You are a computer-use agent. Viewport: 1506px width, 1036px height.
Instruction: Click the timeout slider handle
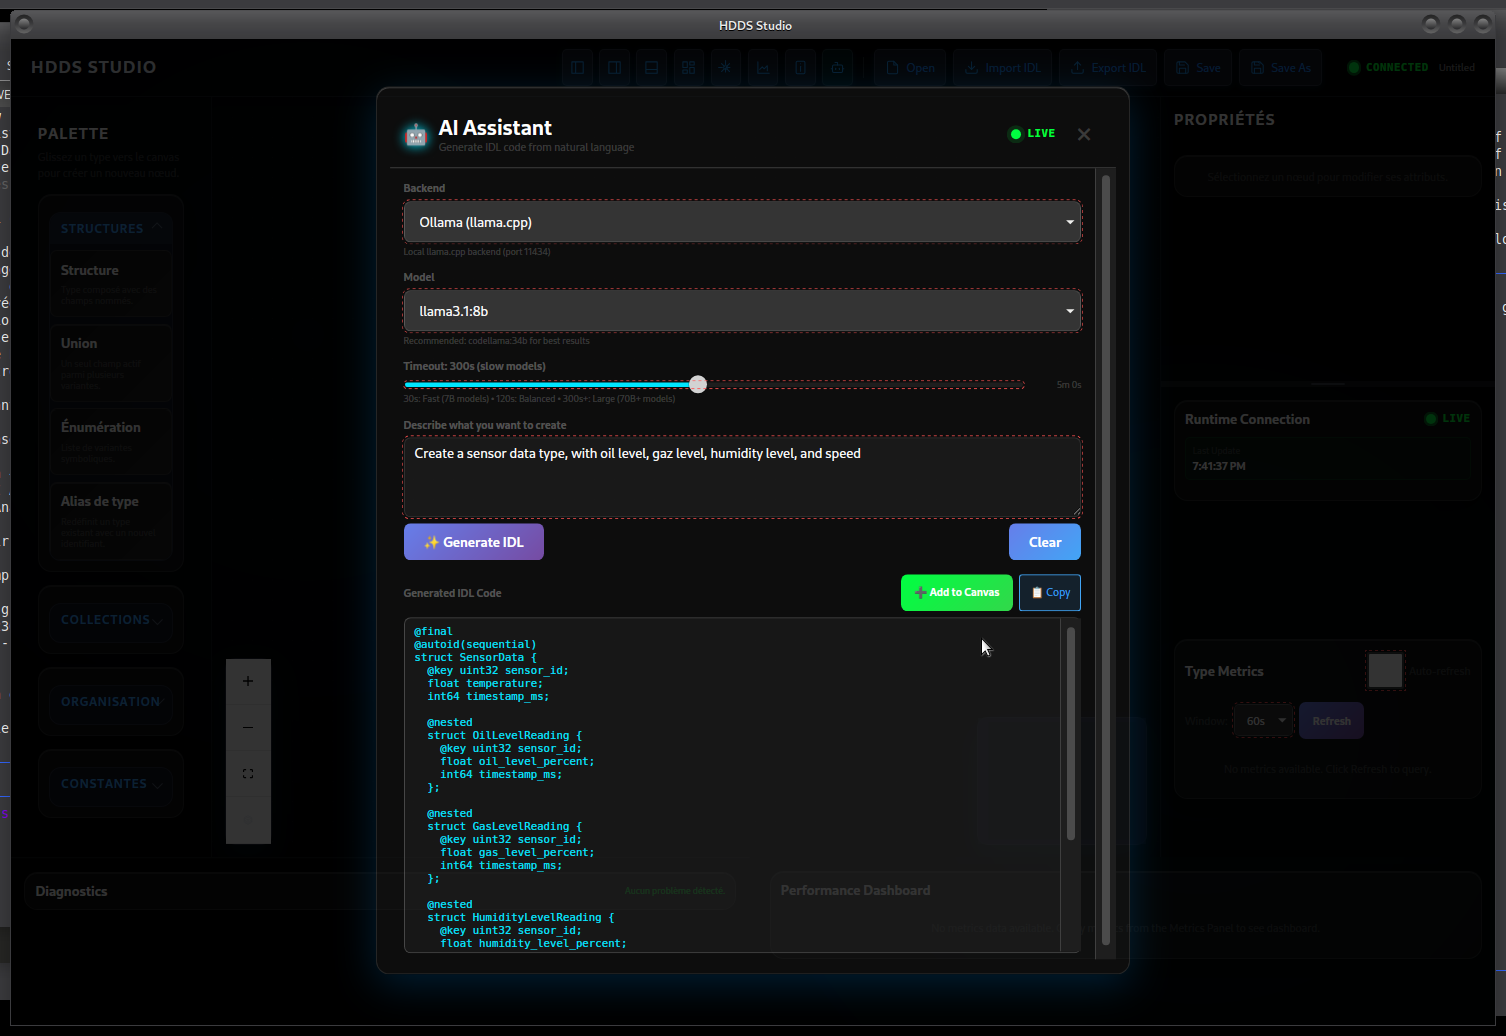point(698,385)
